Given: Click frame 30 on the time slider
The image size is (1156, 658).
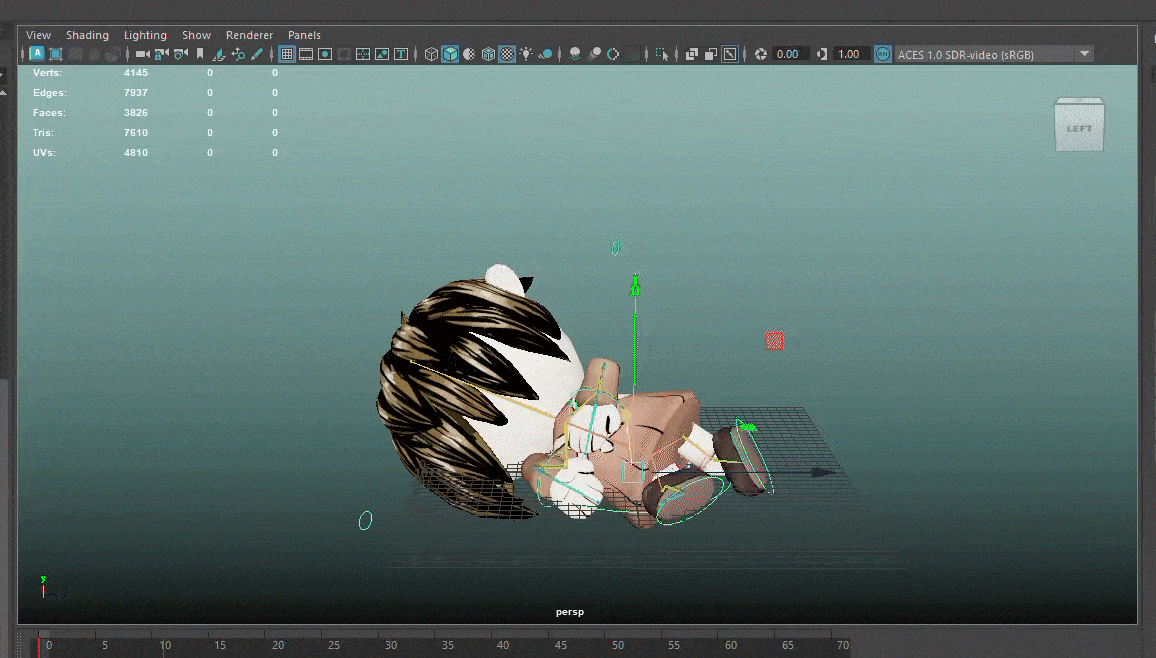Looking at the screenshot, I should 390,645.
